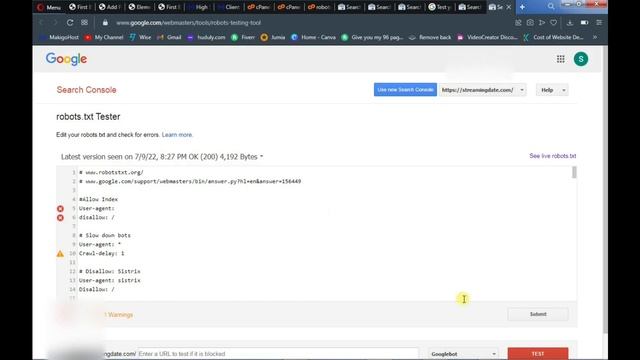Expand the Help dropdown
The image size is (640, 360).
pyautogui.click(x=552, y=90)
